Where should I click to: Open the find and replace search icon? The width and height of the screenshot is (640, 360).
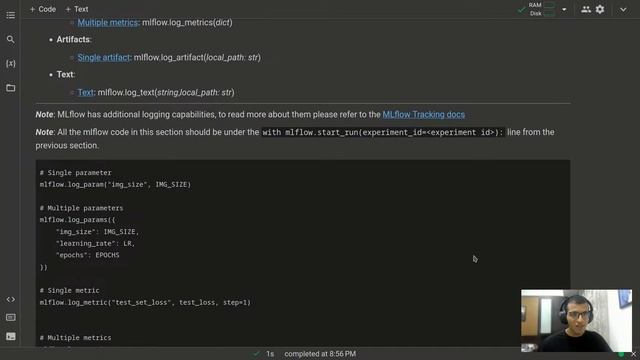tap(11, 39)
